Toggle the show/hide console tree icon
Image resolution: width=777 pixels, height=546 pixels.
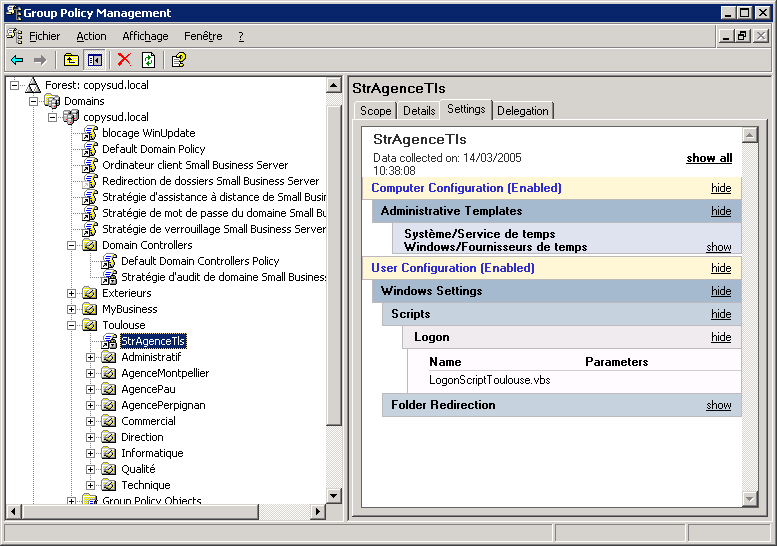(x=94, y=60)
